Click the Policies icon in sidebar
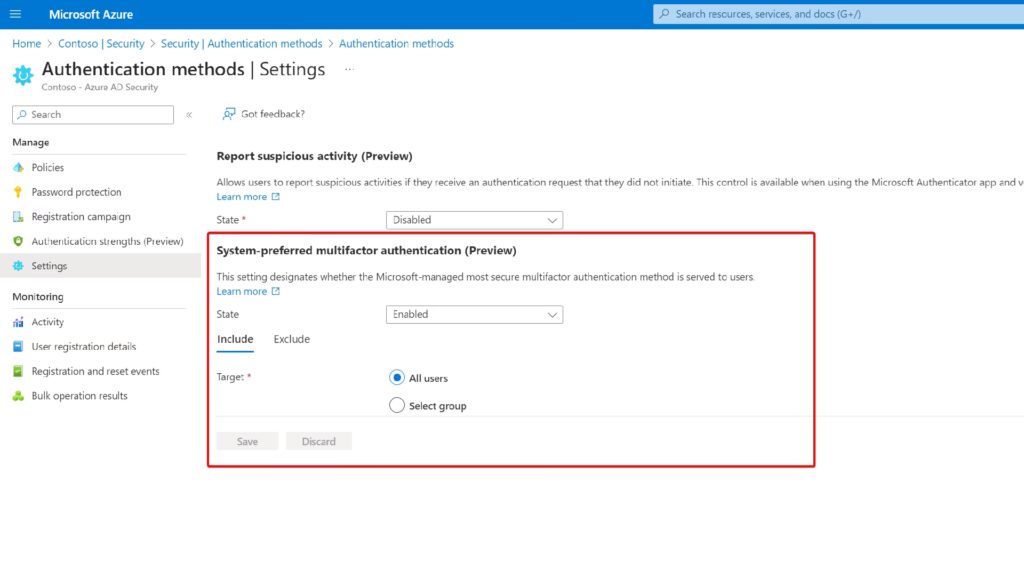 [x=18, y=168]
